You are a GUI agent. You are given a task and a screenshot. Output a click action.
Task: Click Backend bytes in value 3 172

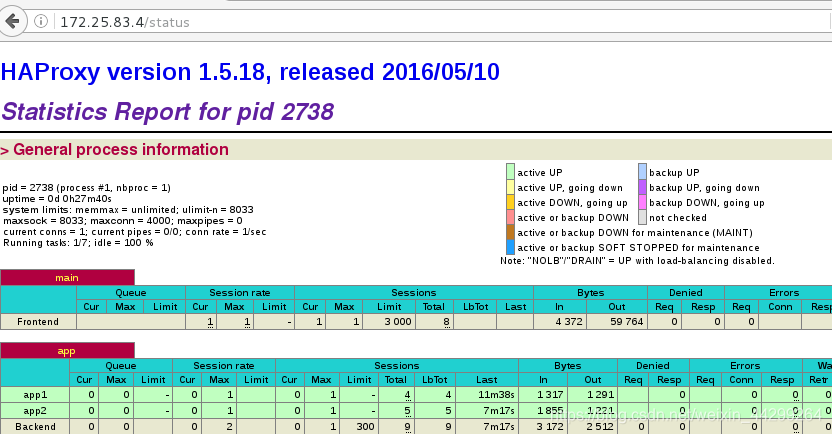550,427
